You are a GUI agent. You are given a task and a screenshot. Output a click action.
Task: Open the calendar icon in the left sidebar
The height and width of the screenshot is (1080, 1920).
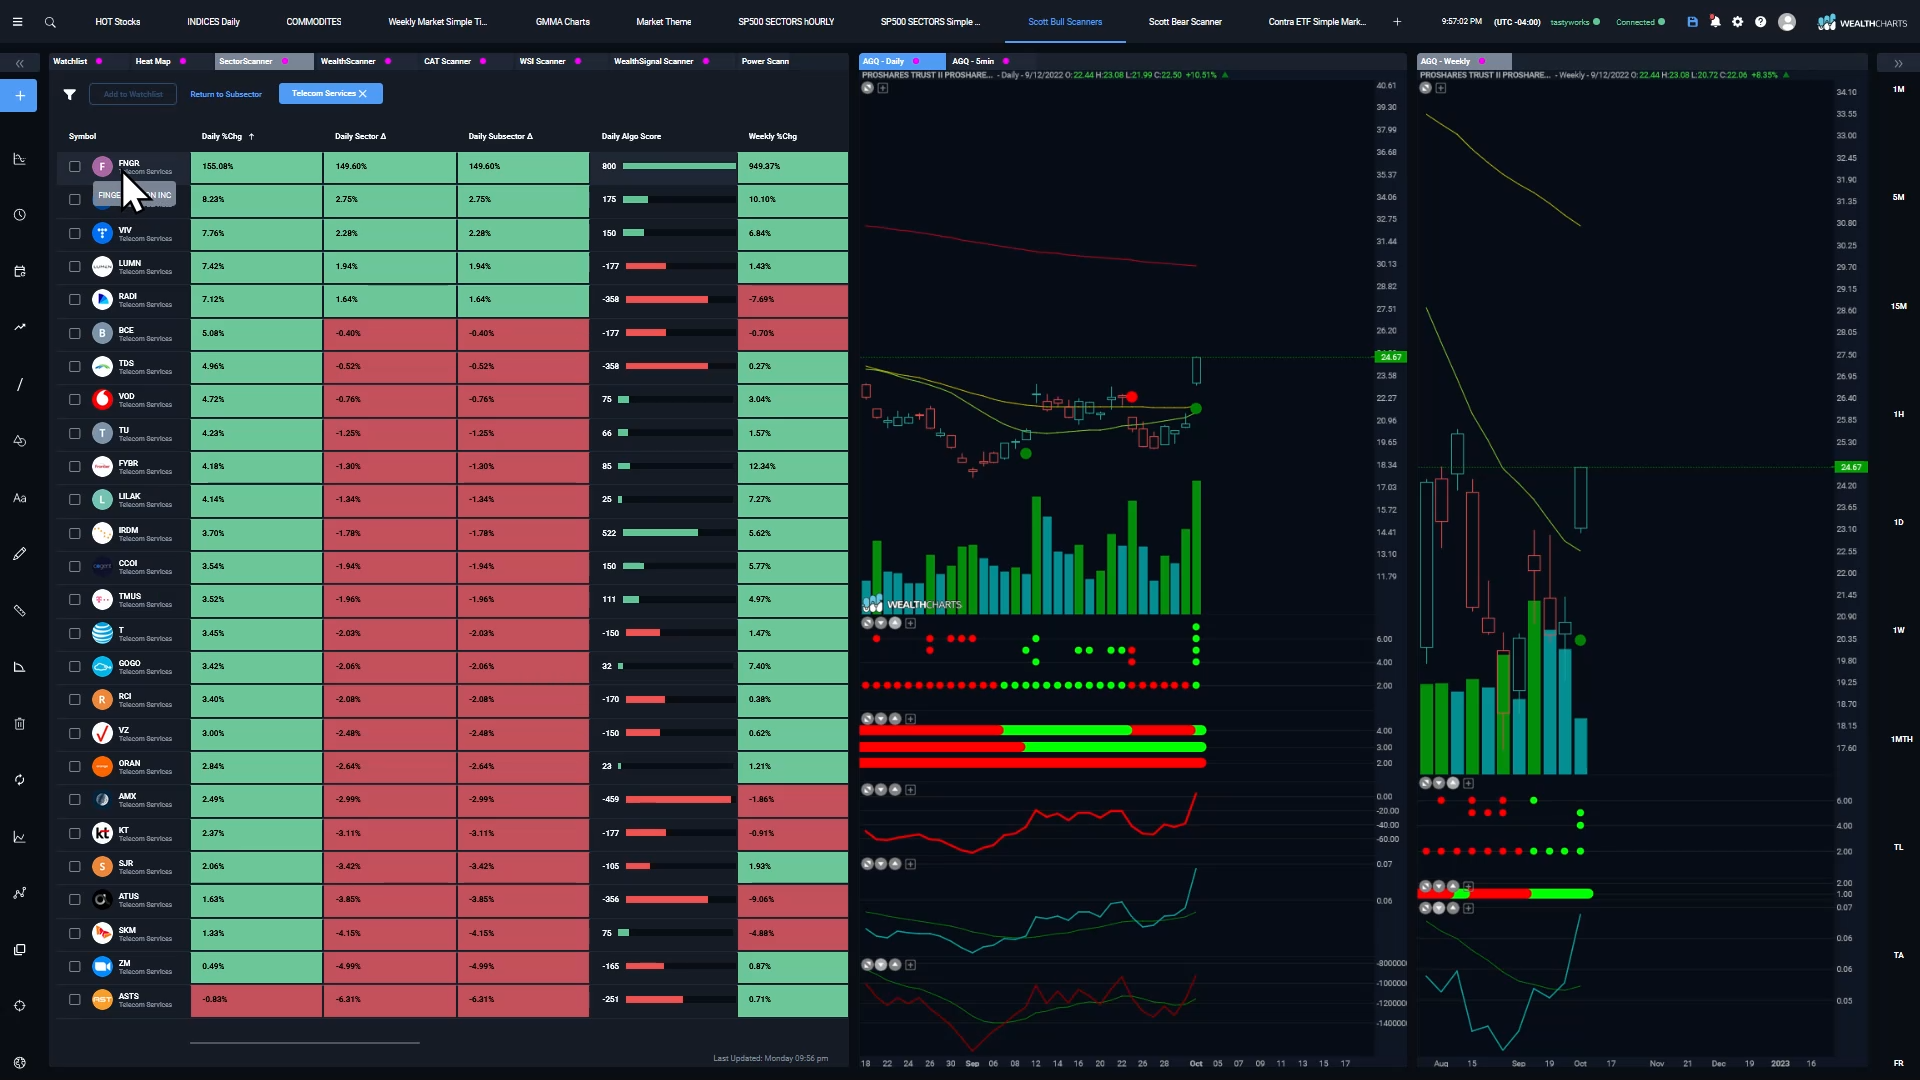[x=19, y=271]
